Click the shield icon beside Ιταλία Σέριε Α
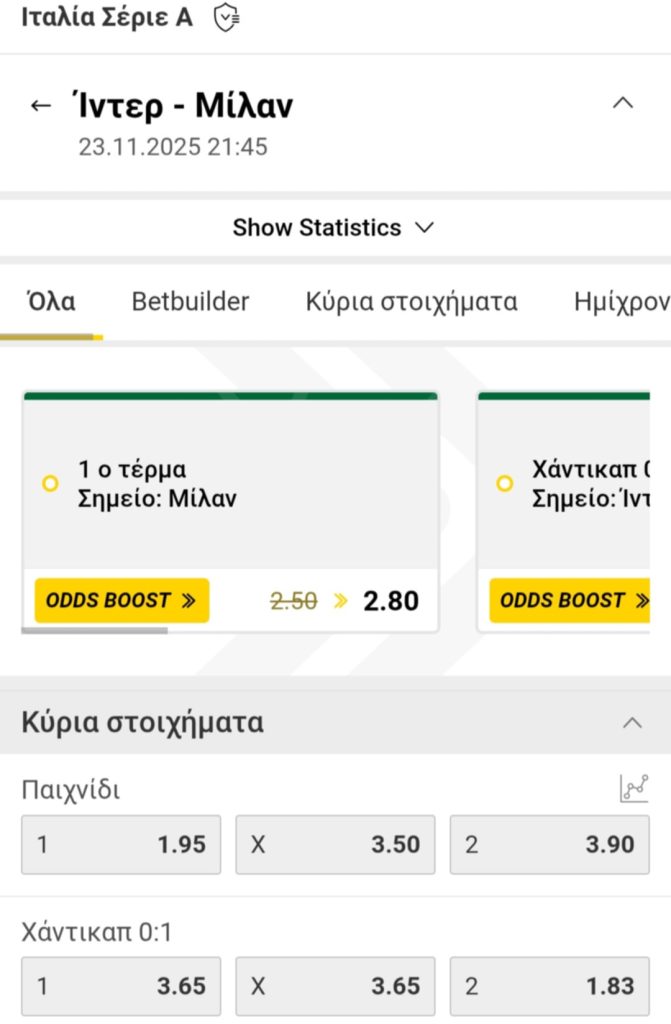This screenshot has height=1024, width=671. click(x=227, y=18)
